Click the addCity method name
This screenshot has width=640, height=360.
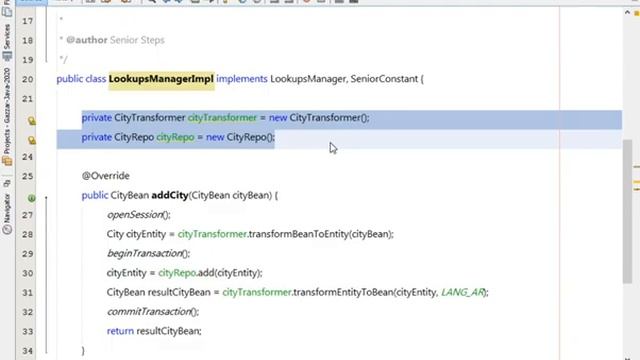coord(170,195)
